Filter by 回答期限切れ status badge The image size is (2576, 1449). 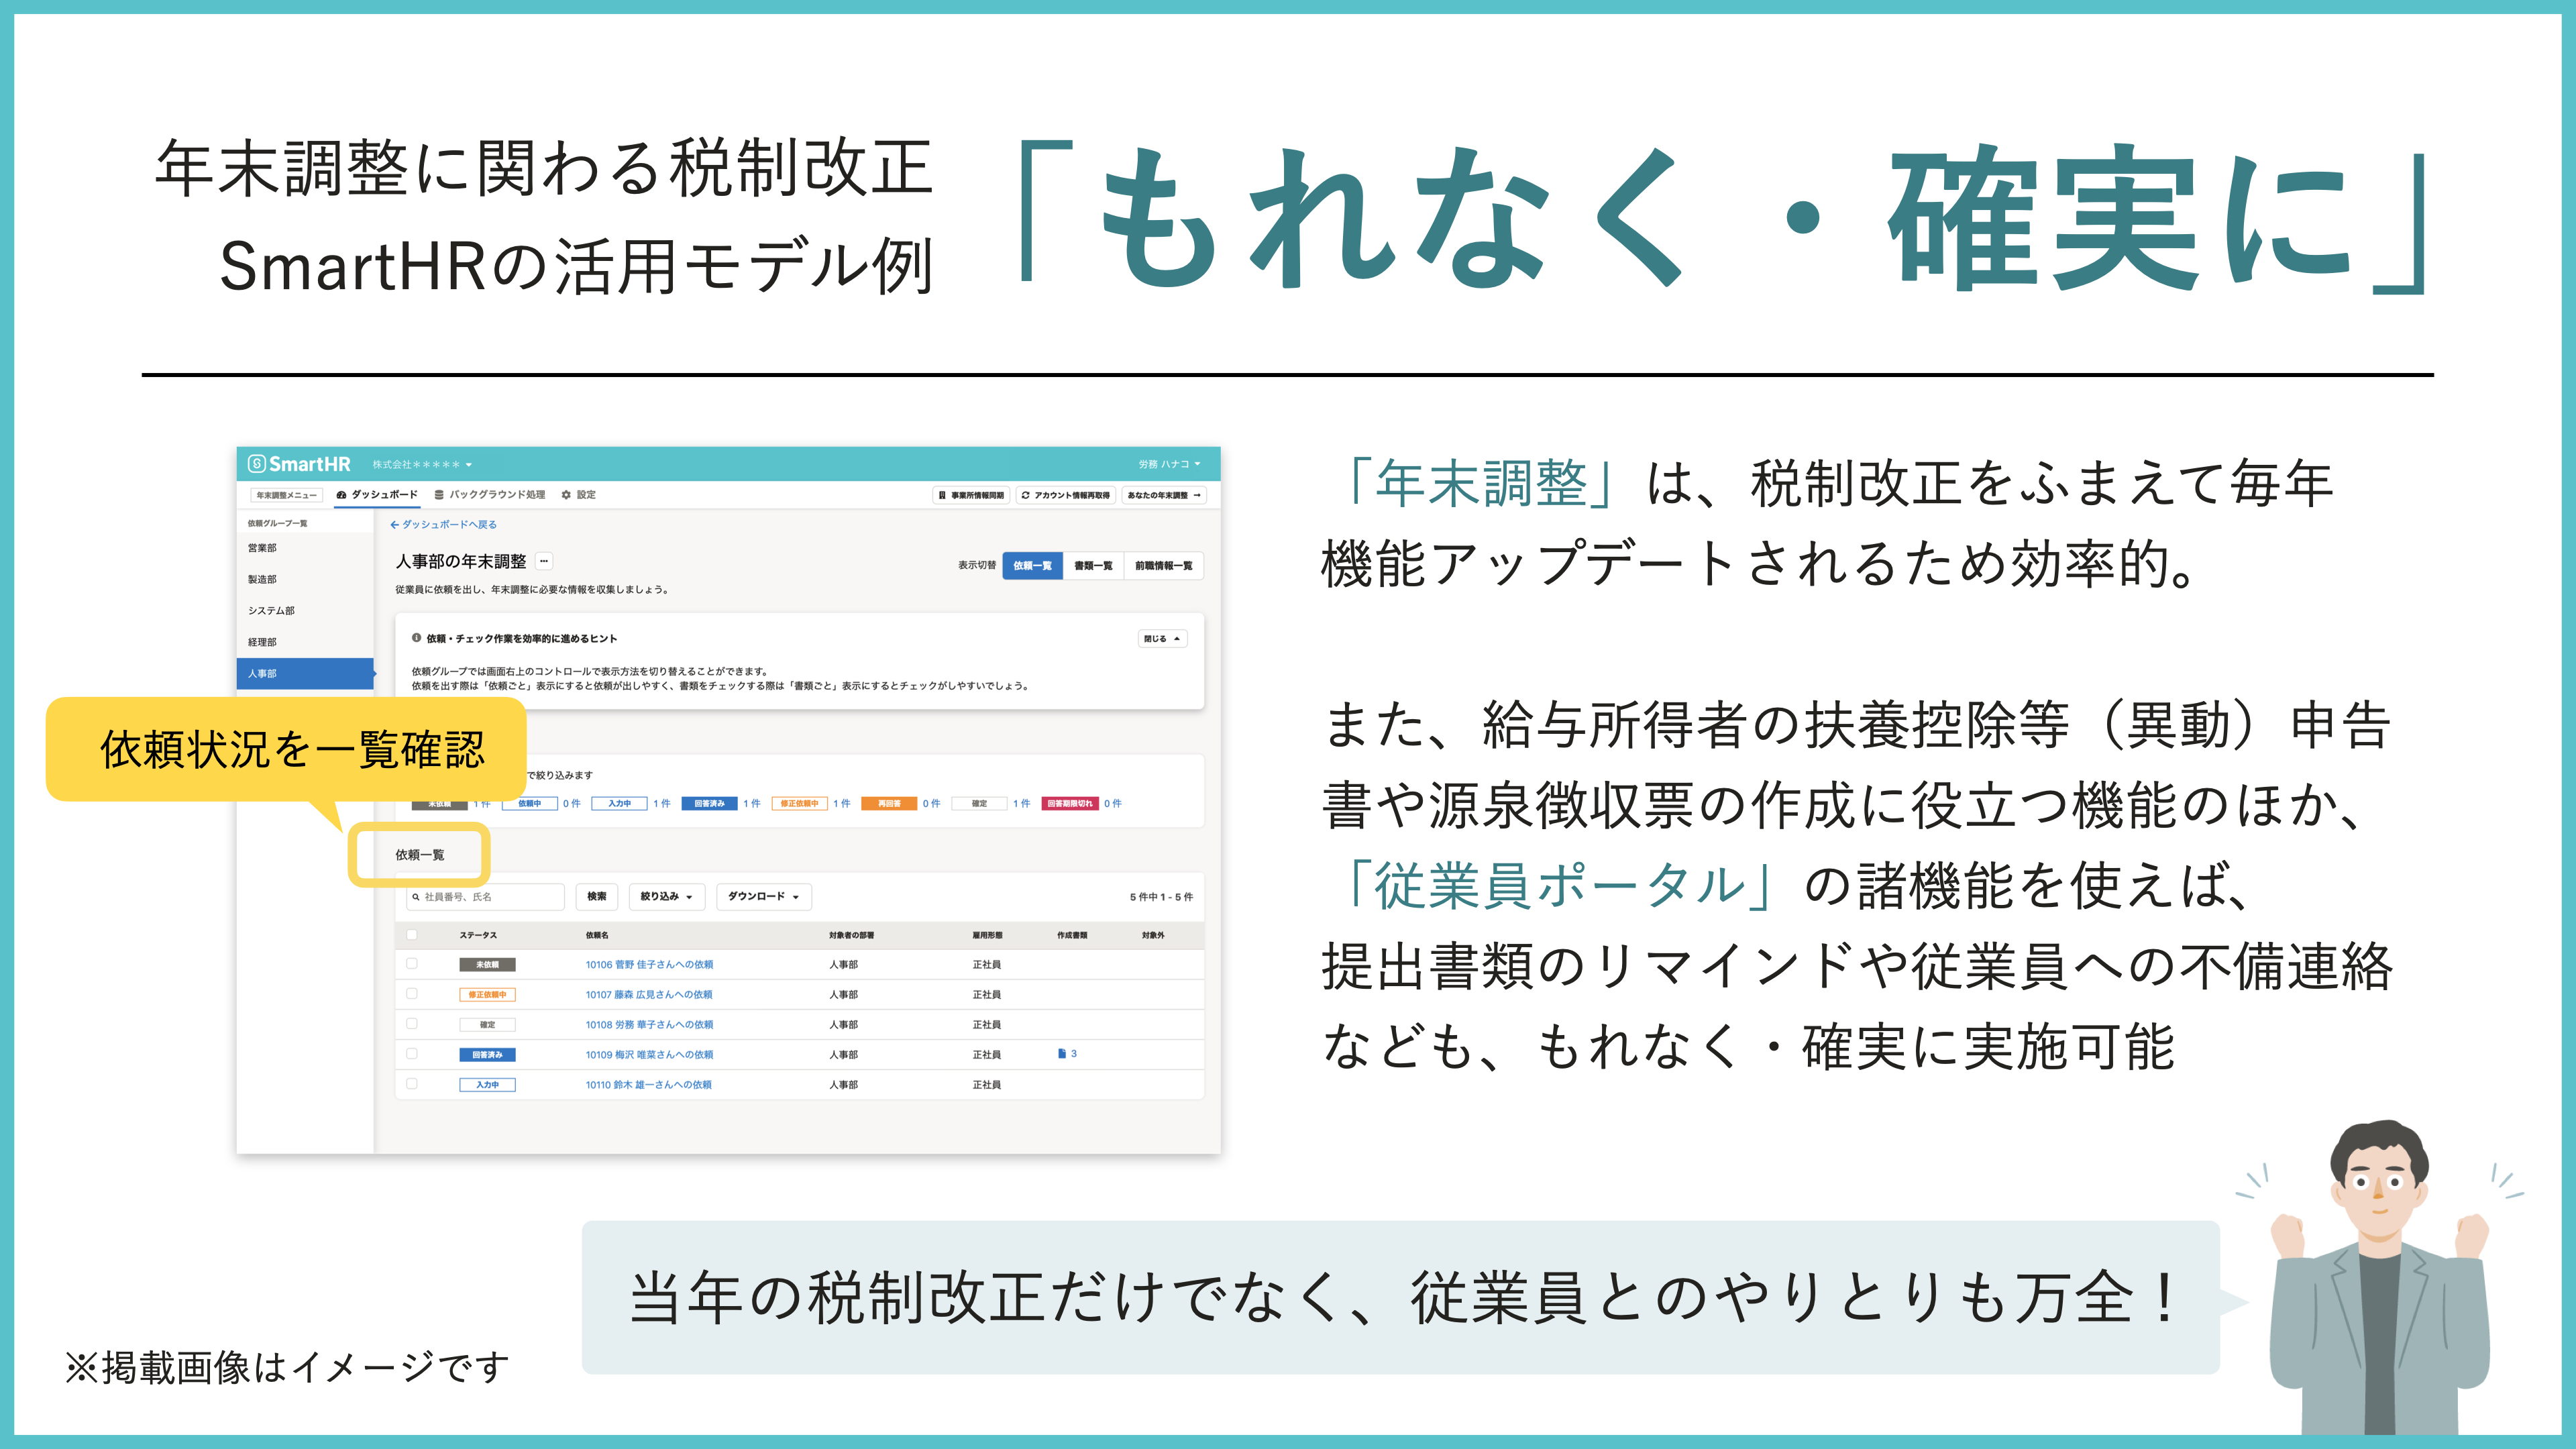pos(1070,804)
